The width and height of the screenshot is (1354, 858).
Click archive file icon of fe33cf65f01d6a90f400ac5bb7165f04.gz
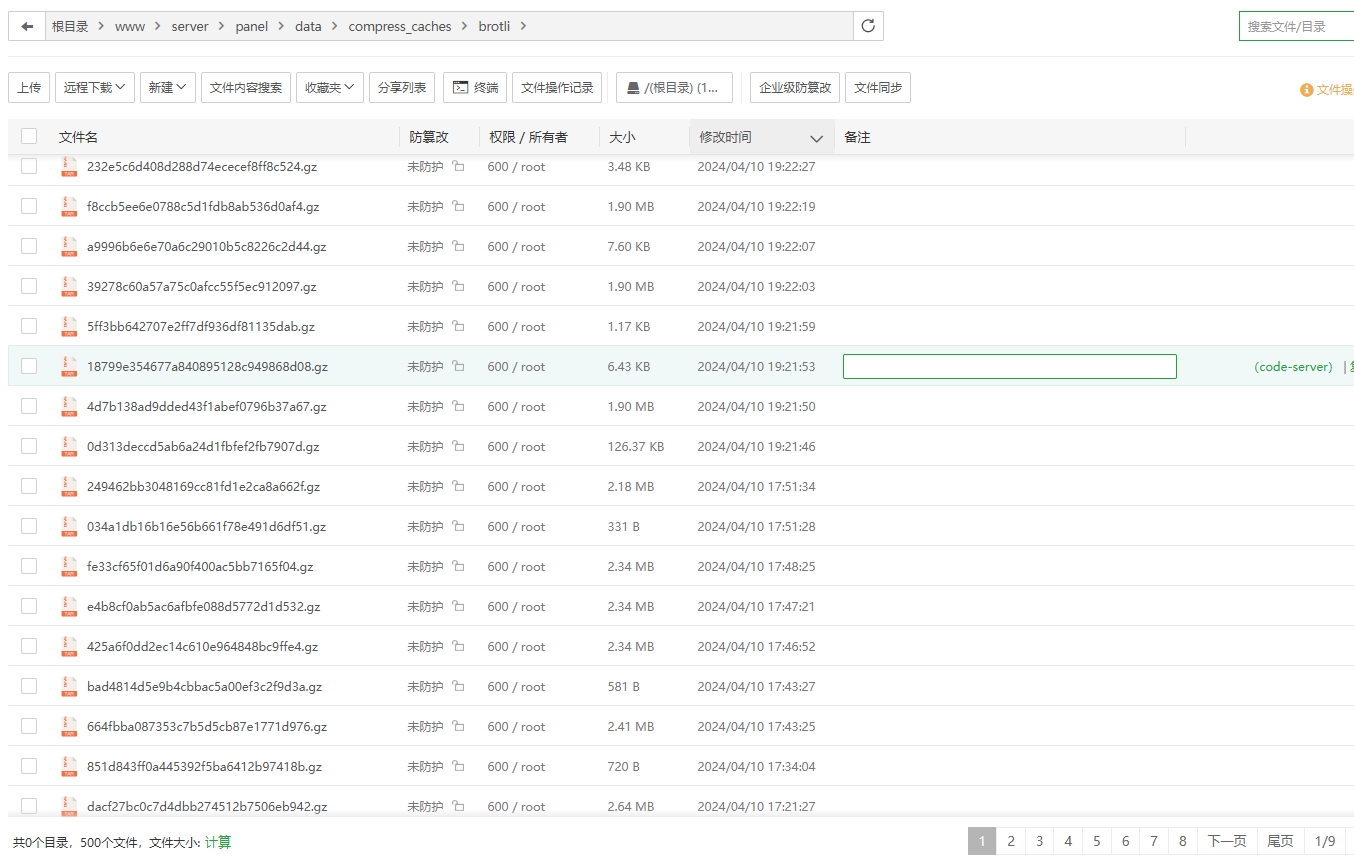[69, 566]
